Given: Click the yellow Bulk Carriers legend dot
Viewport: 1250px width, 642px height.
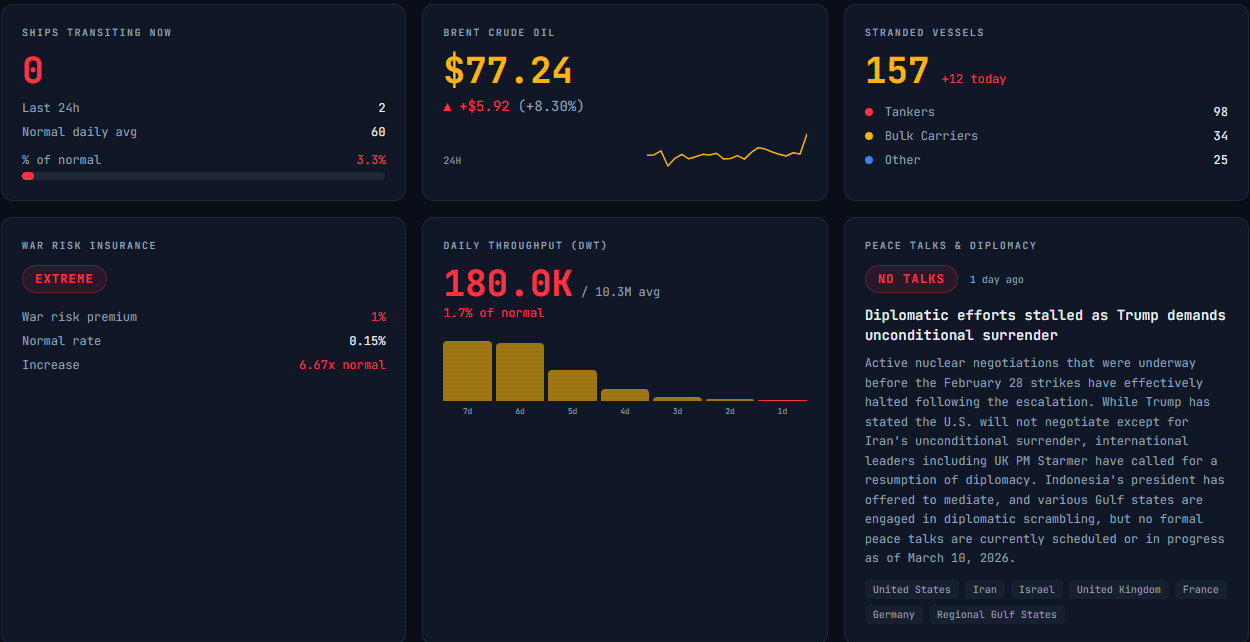Looking at the screenshot, I should [x=869, y=136].
